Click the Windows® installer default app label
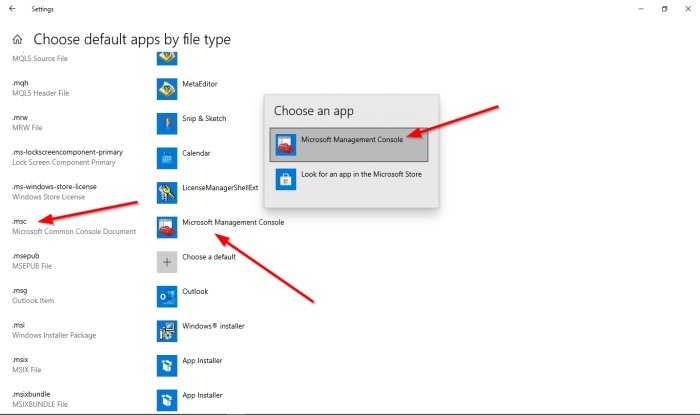This screenshot has height=415, width=700. point(213,326)
